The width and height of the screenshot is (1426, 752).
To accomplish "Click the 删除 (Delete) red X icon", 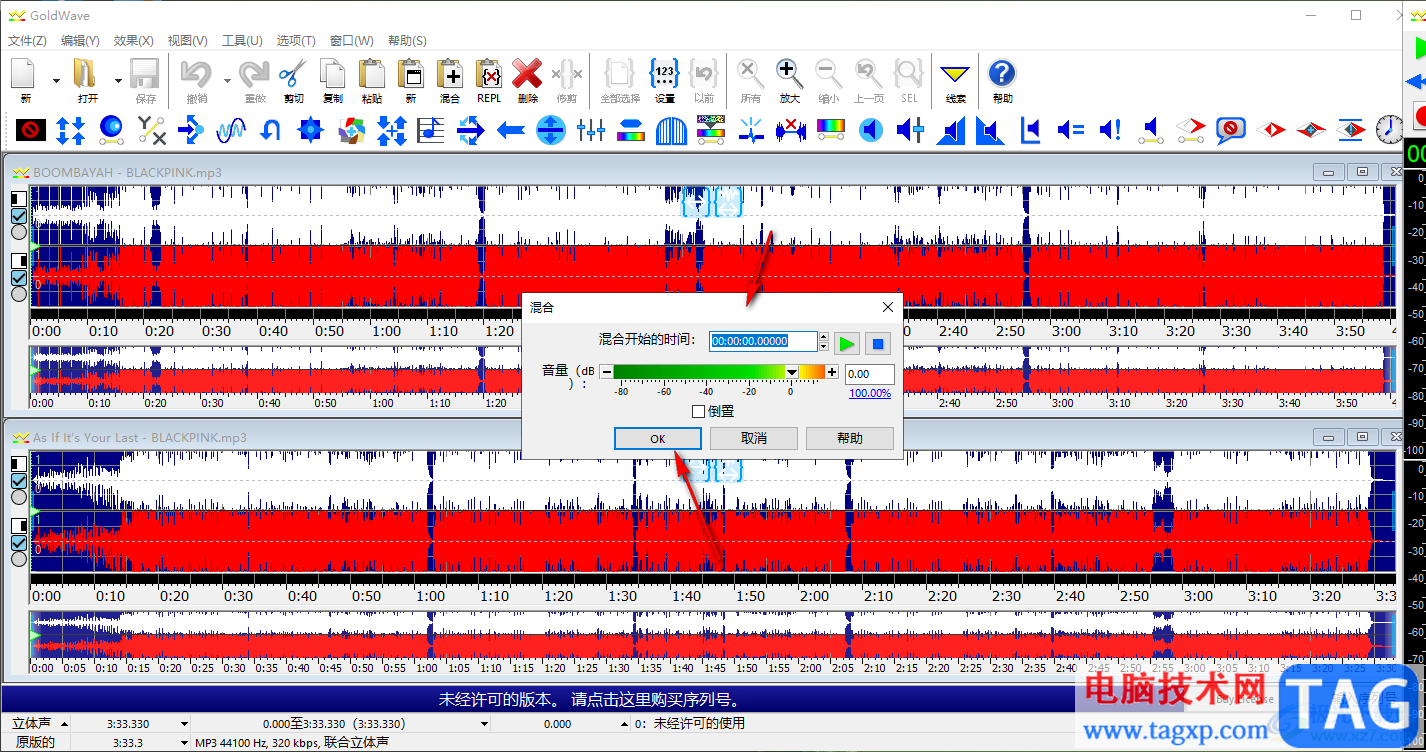I will [527, 74].
